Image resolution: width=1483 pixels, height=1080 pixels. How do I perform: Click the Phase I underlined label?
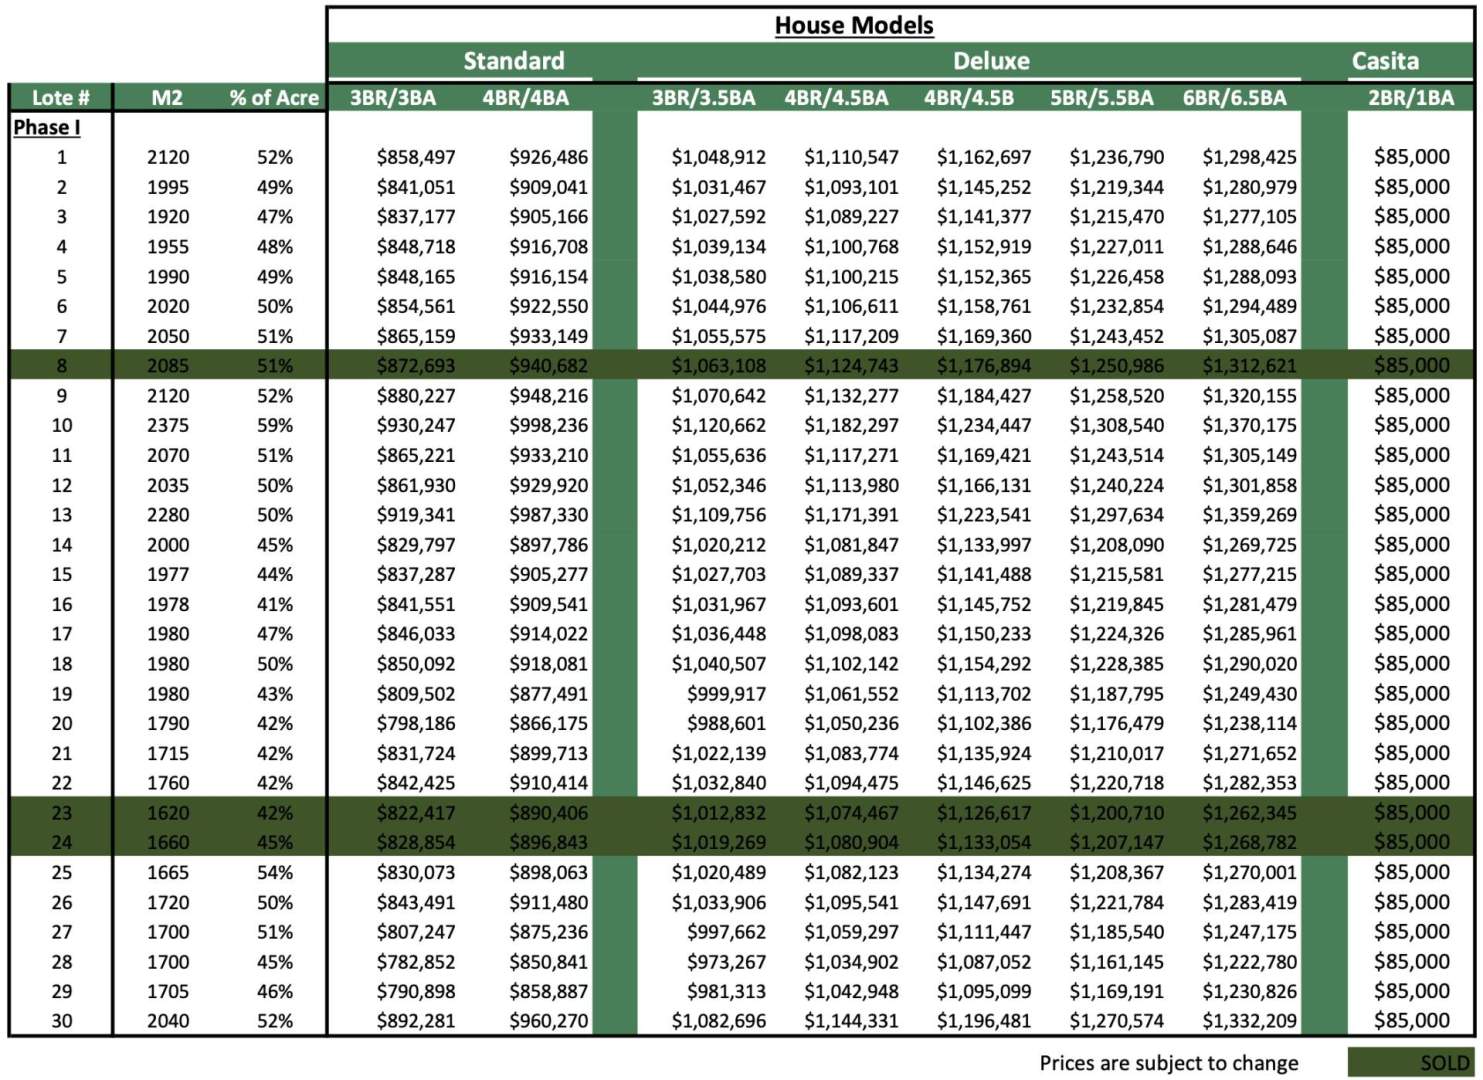[x=46, y=127]
